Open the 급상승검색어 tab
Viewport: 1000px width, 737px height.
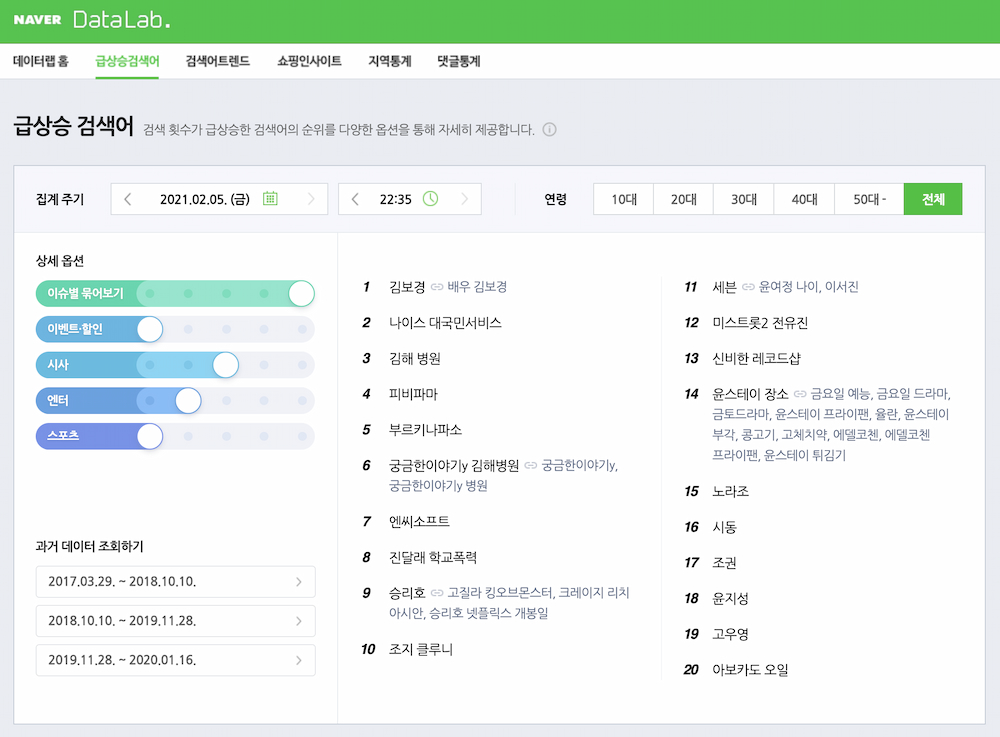pos(127,61)
